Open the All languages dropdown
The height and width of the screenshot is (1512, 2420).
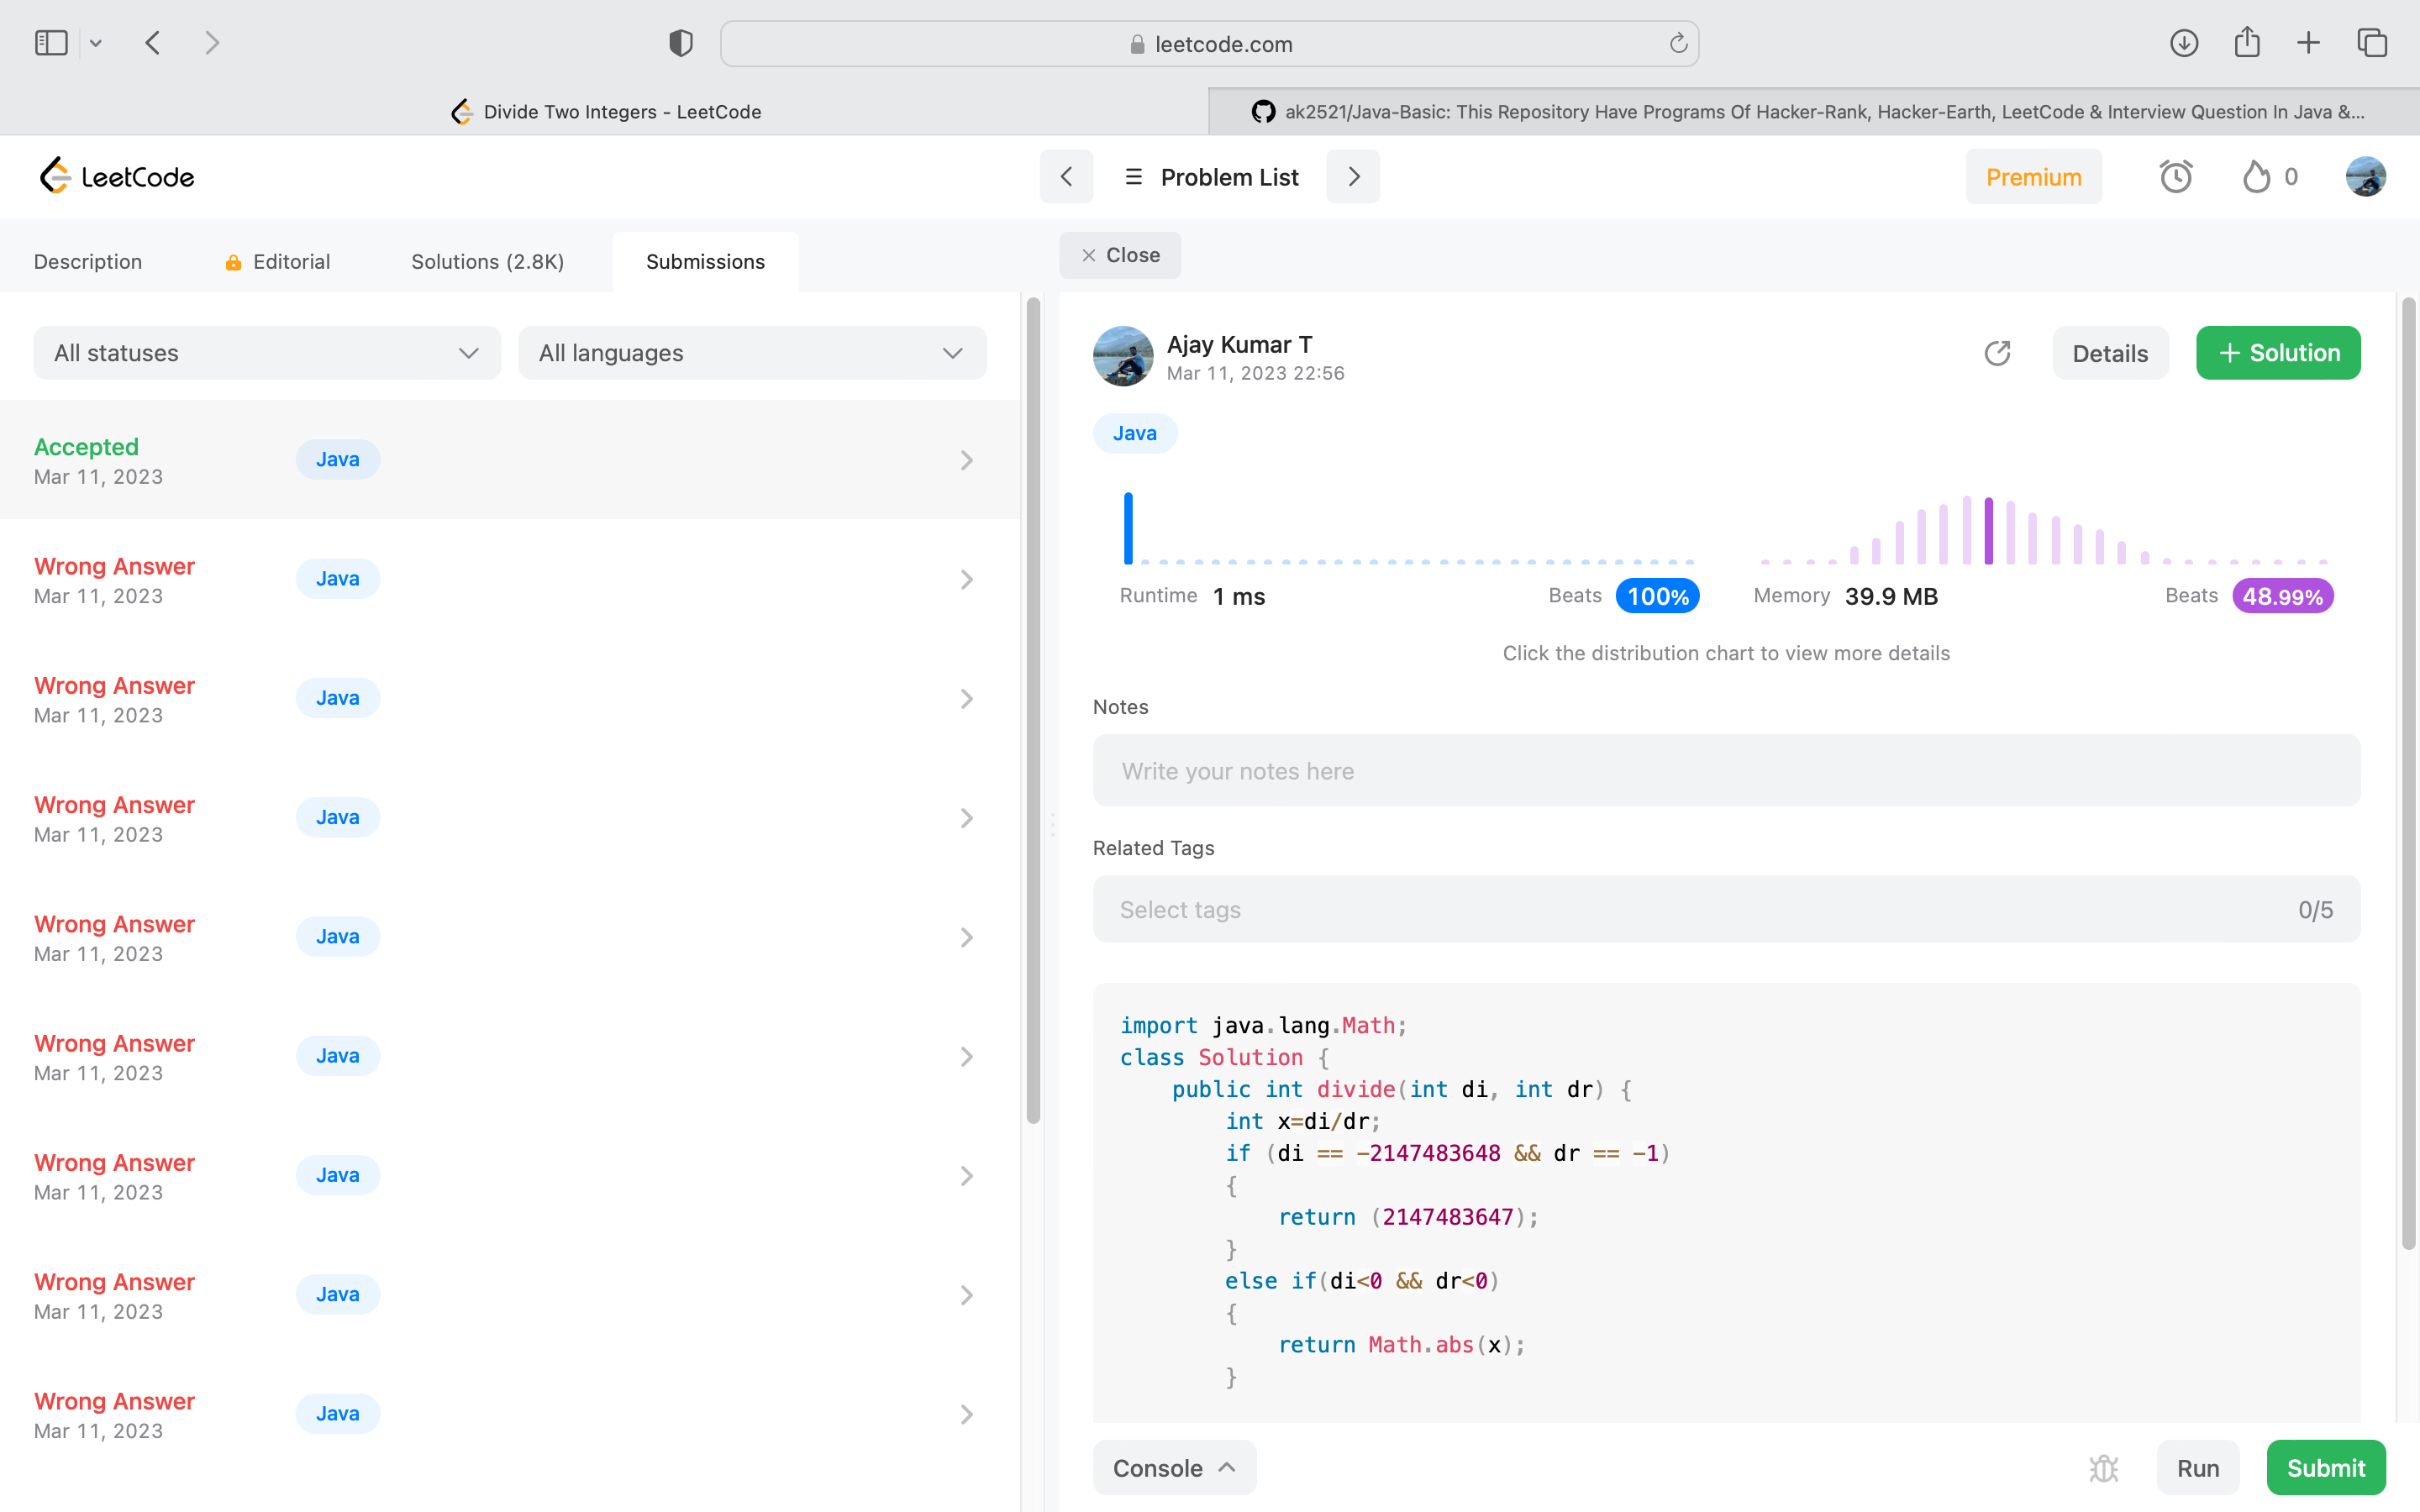tap(752, 353)
